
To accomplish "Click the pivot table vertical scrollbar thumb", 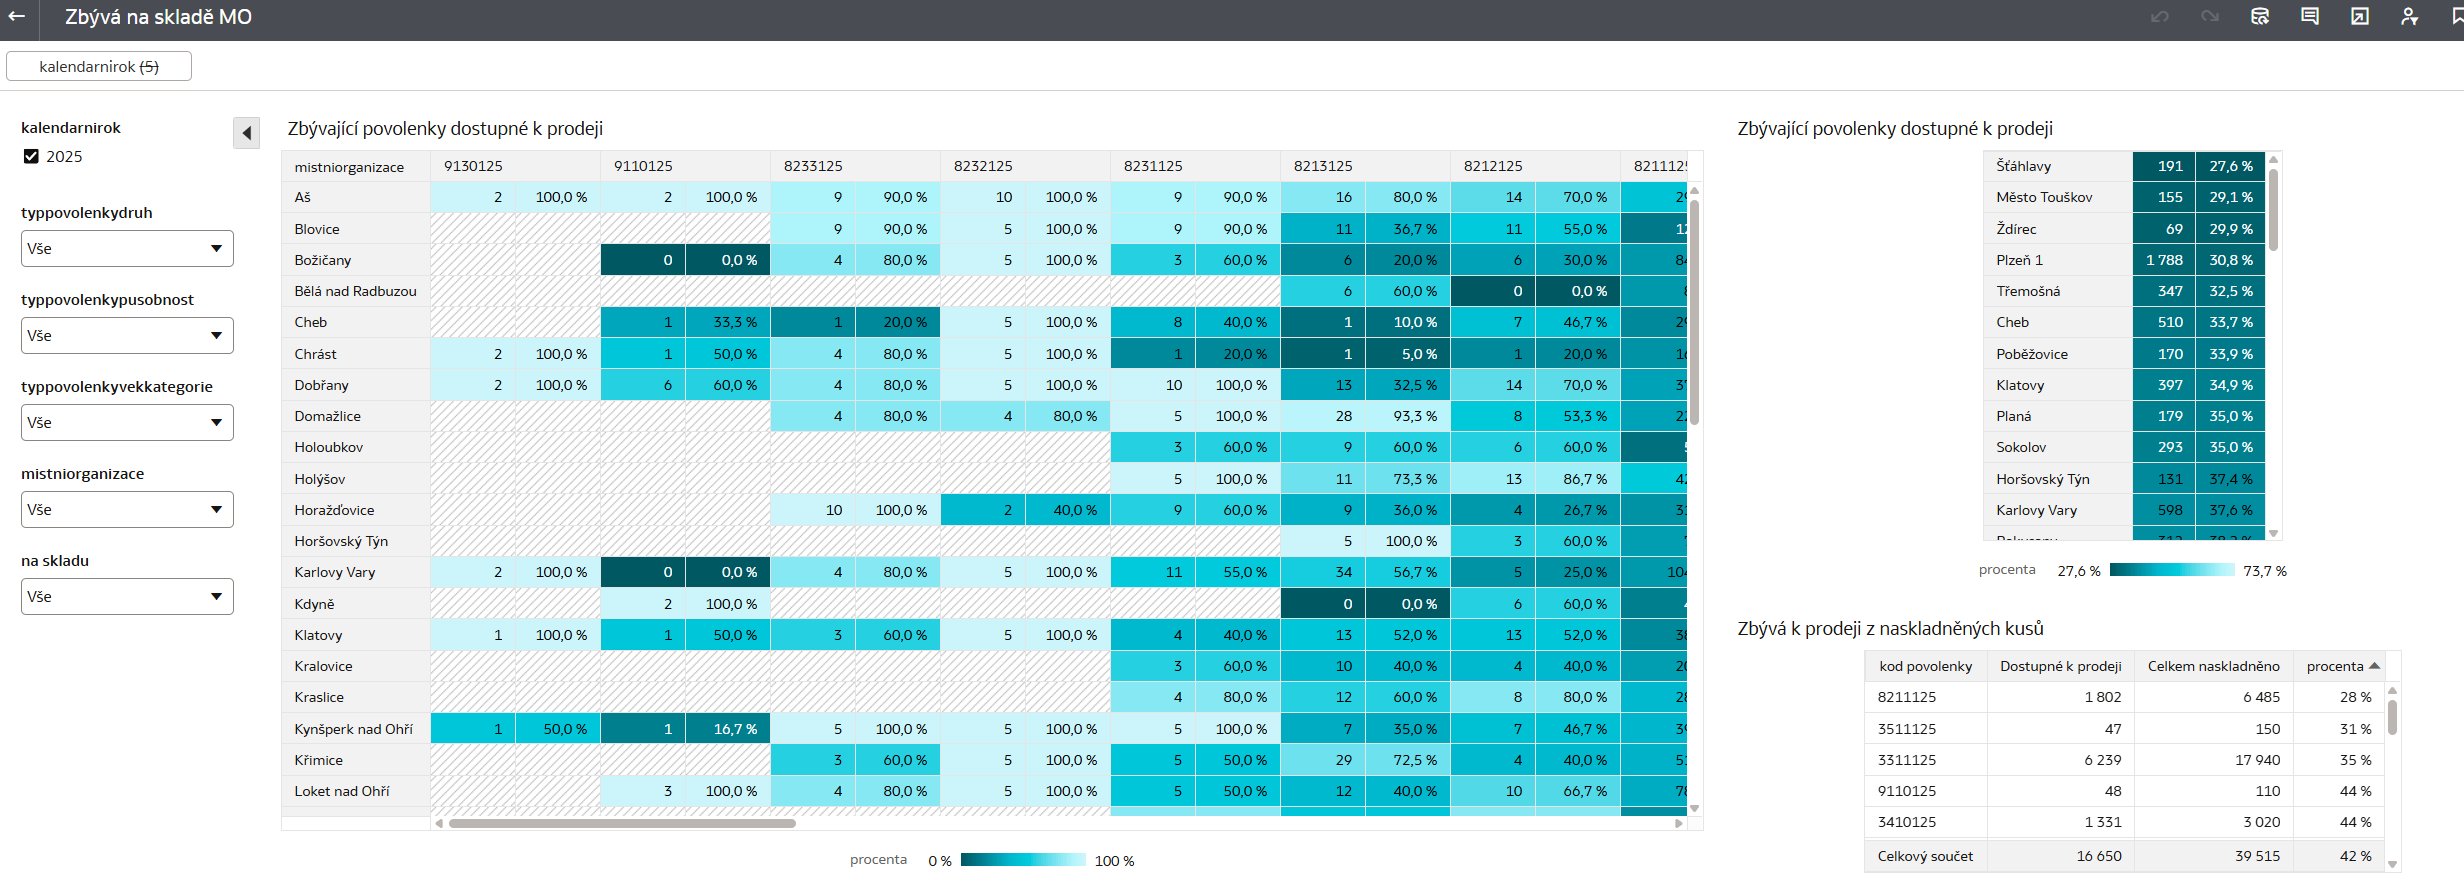I will [x=1694, y=312].
